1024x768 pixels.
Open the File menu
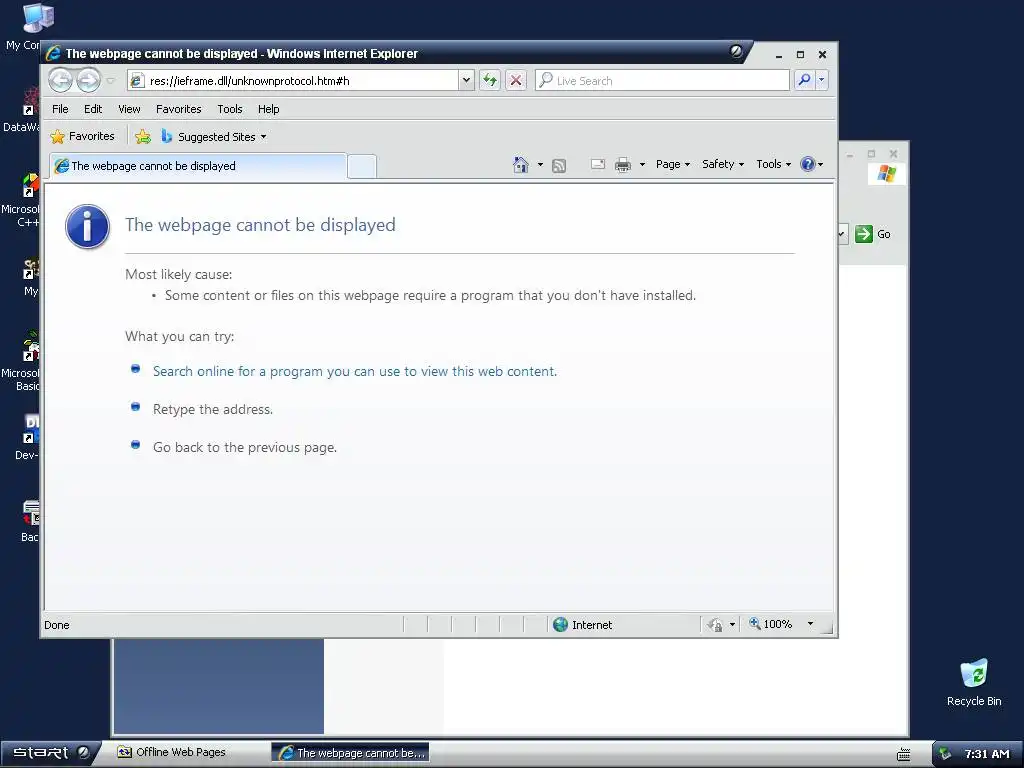click(60, 109)
